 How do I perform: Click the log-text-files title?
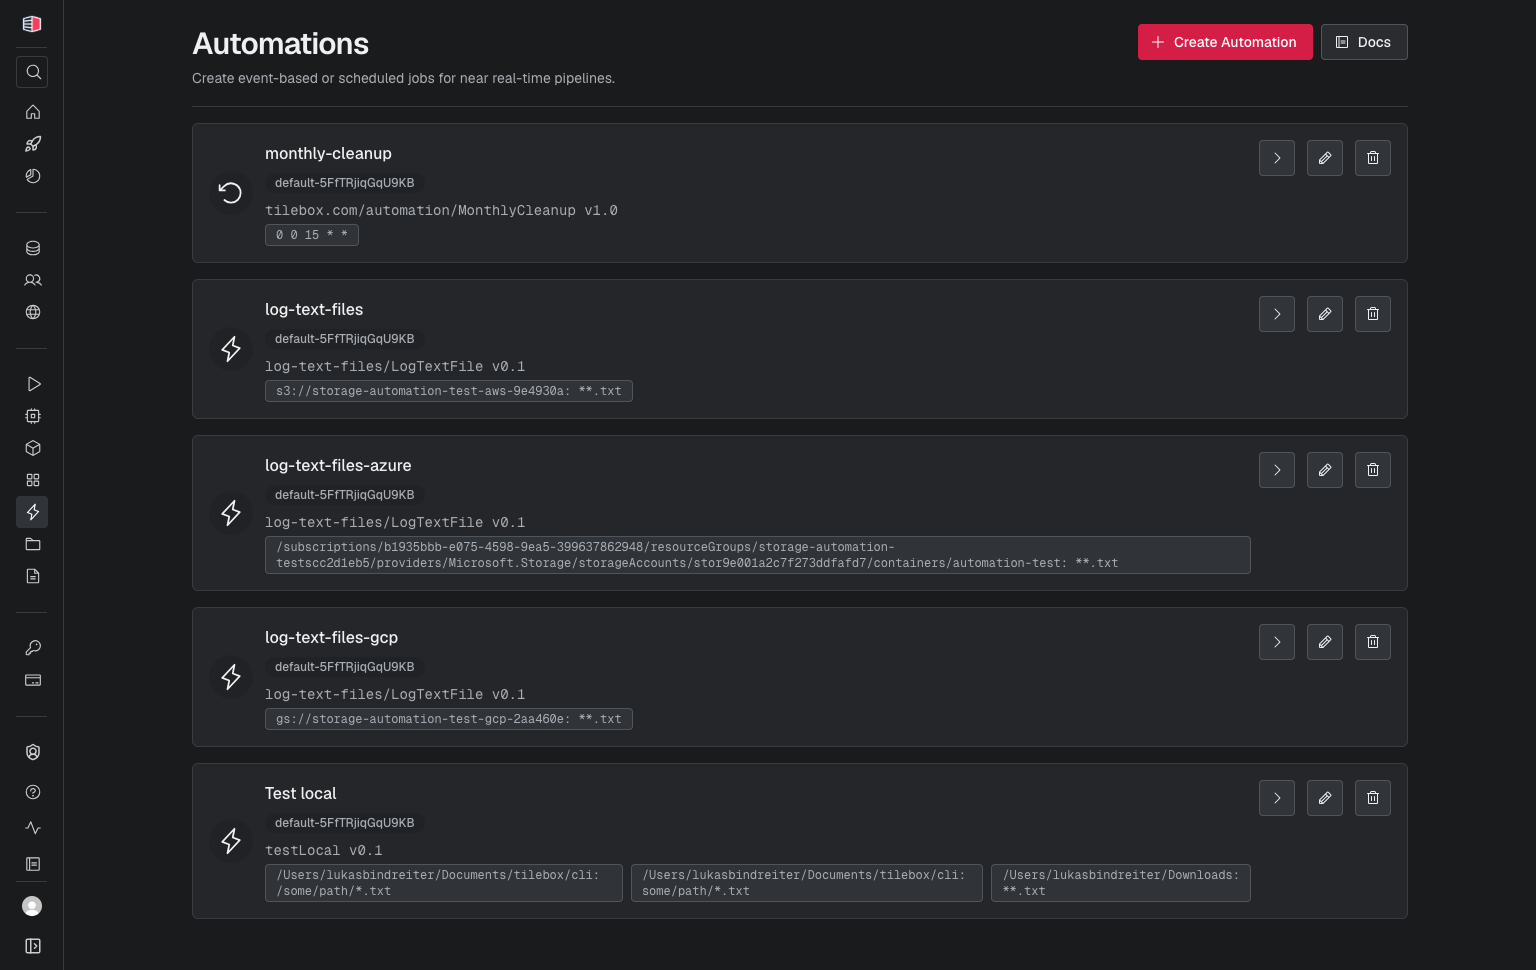tap(314, 309)
